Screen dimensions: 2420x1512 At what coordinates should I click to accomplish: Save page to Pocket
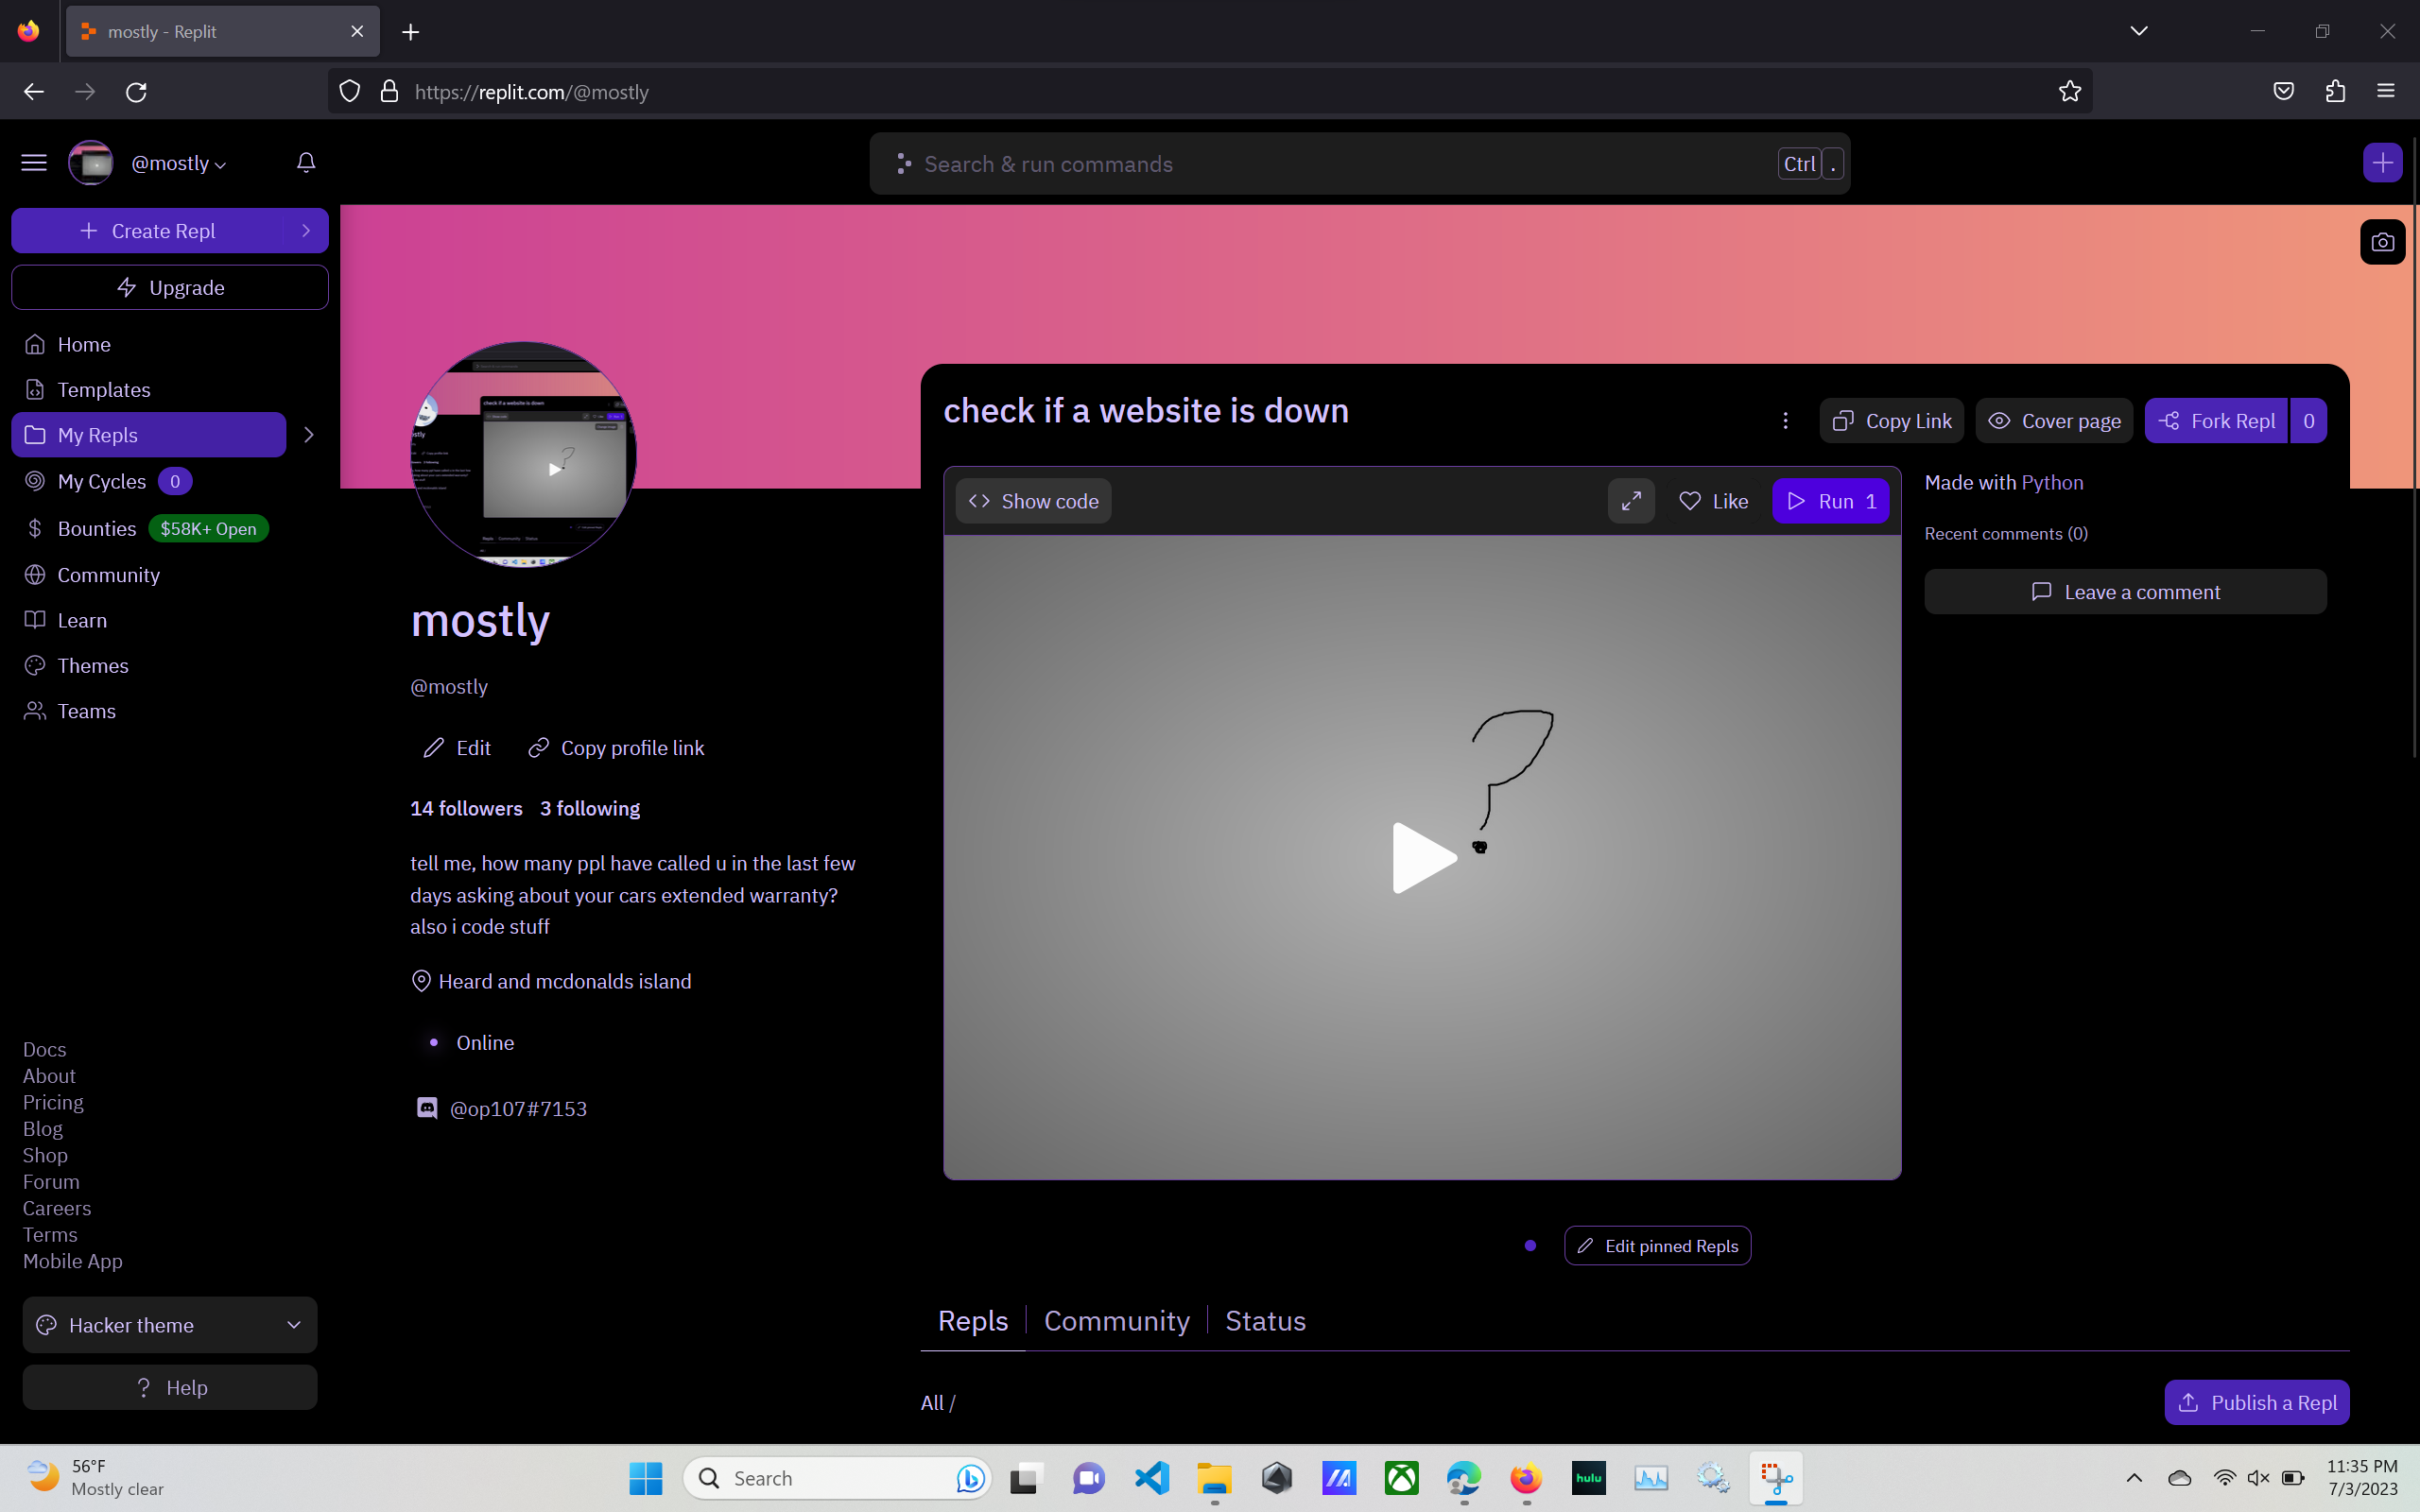(x=2283, y=92)
